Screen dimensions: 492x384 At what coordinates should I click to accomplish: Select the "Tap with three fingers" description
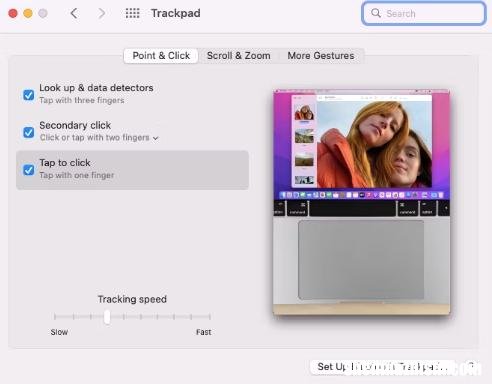[82, 100]
